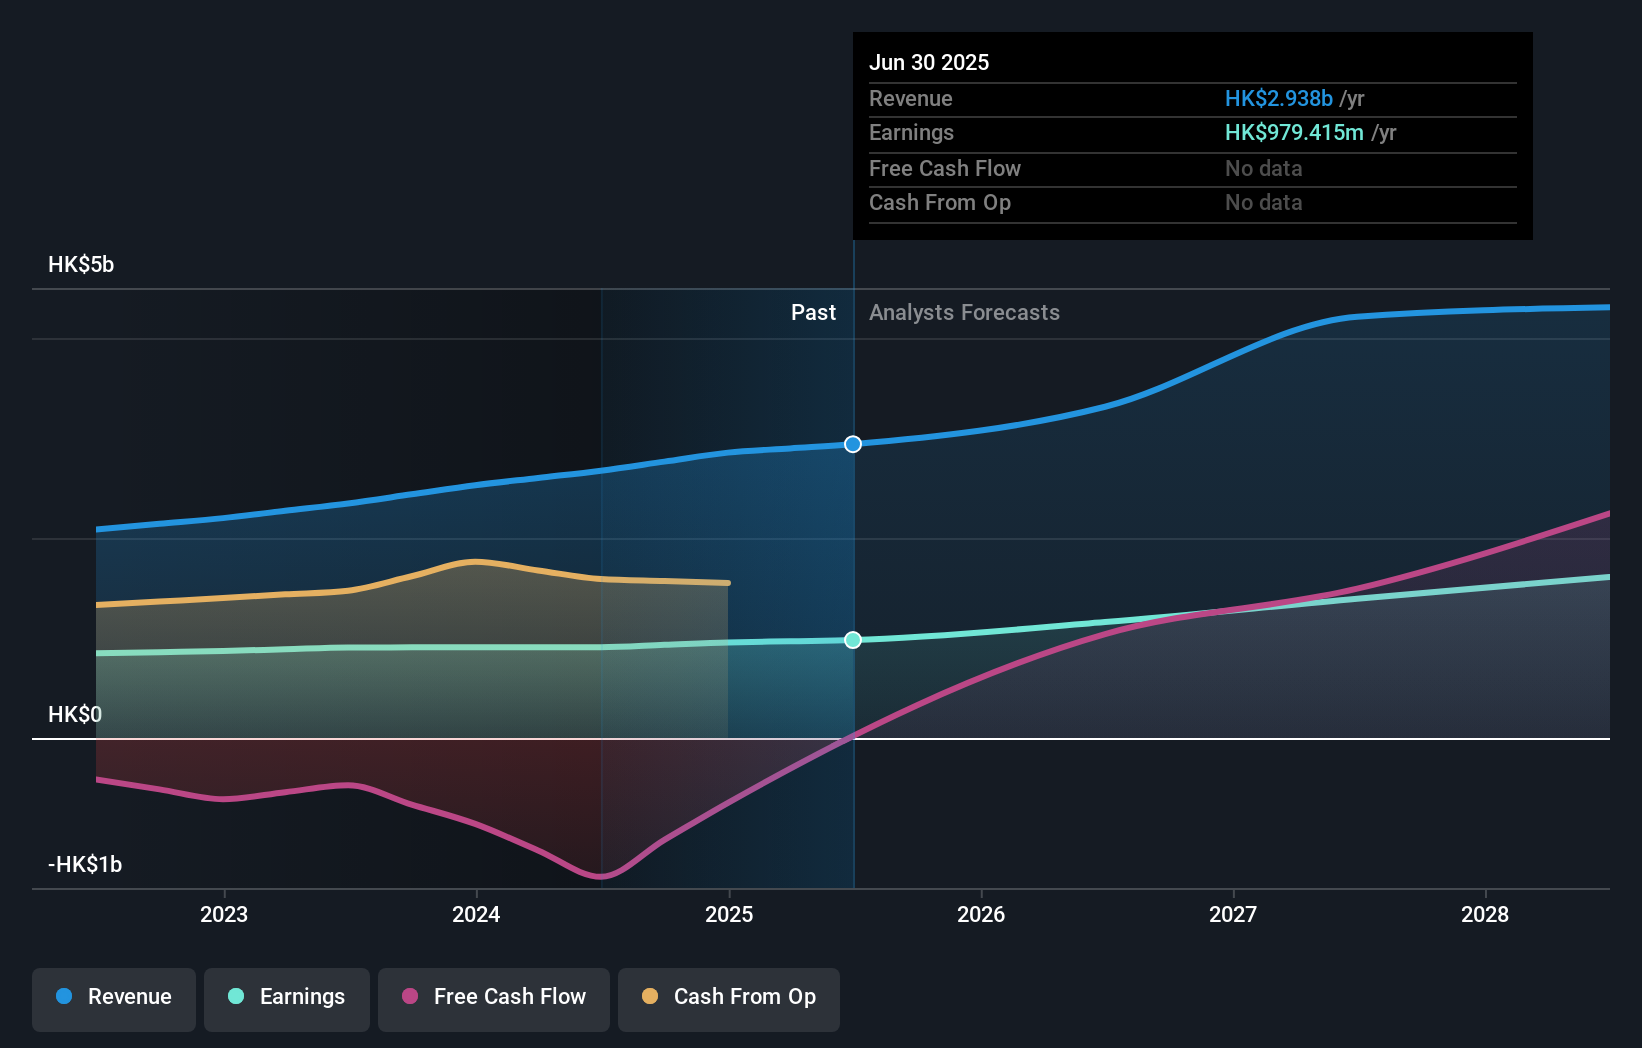The image size is (1642, 1048).
Task: Click the Cash From Op legend dot icon
Action: click(x=649, y=997)
